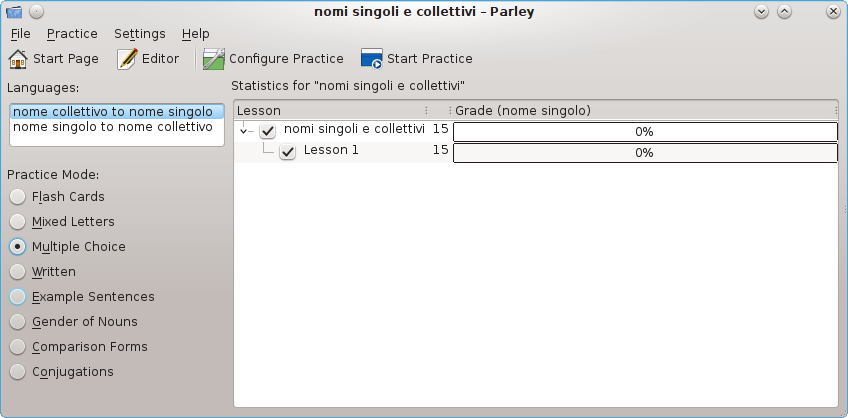The height and width of the screenshot is (418, 848).
Task: Click the Lesson 1 grade progress bar
Action: (x=644, y=153)
